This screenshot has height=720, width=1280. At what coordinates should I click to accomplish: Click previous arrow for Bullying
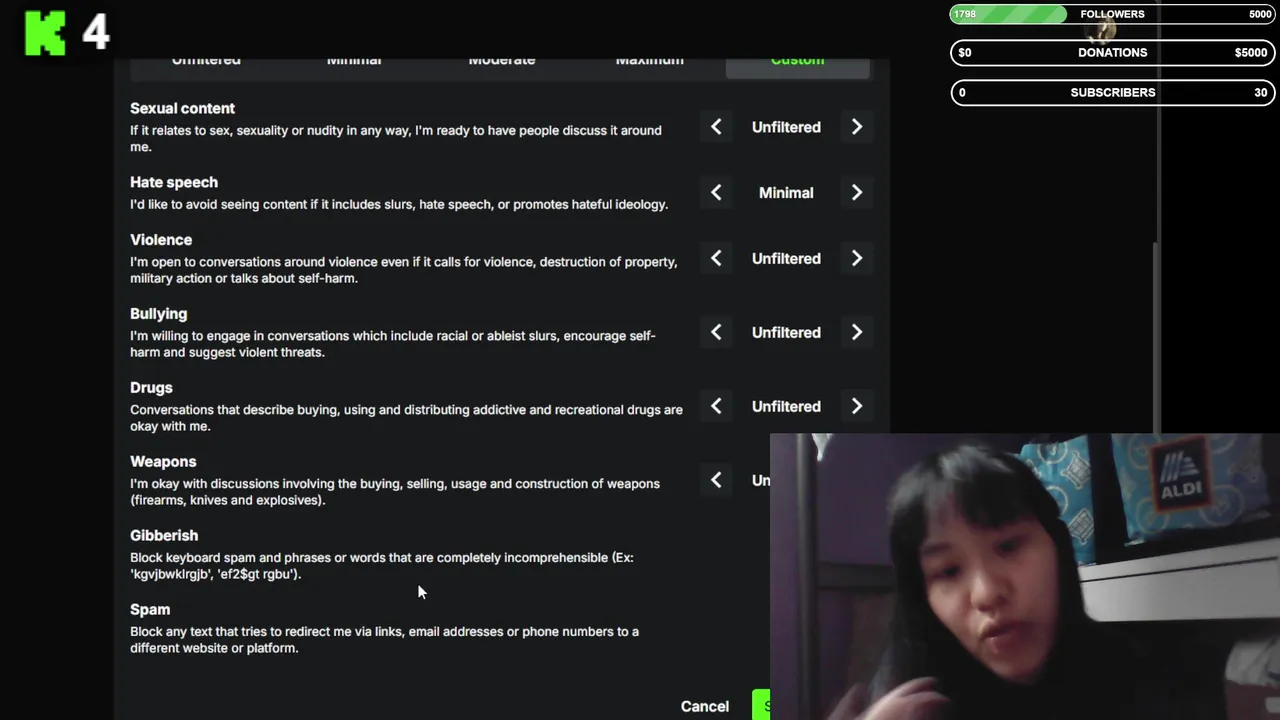(x=716, y=332)
